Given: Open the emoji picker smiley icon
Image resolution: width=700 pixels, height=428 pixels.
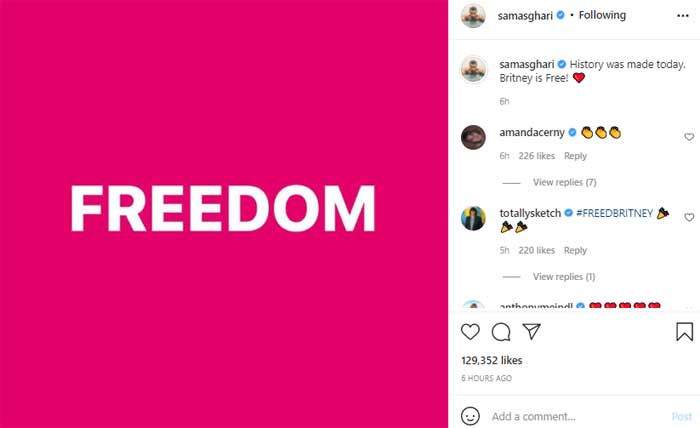Looking at the screenshot, I should pyautogui.click(x=470, y=416).
